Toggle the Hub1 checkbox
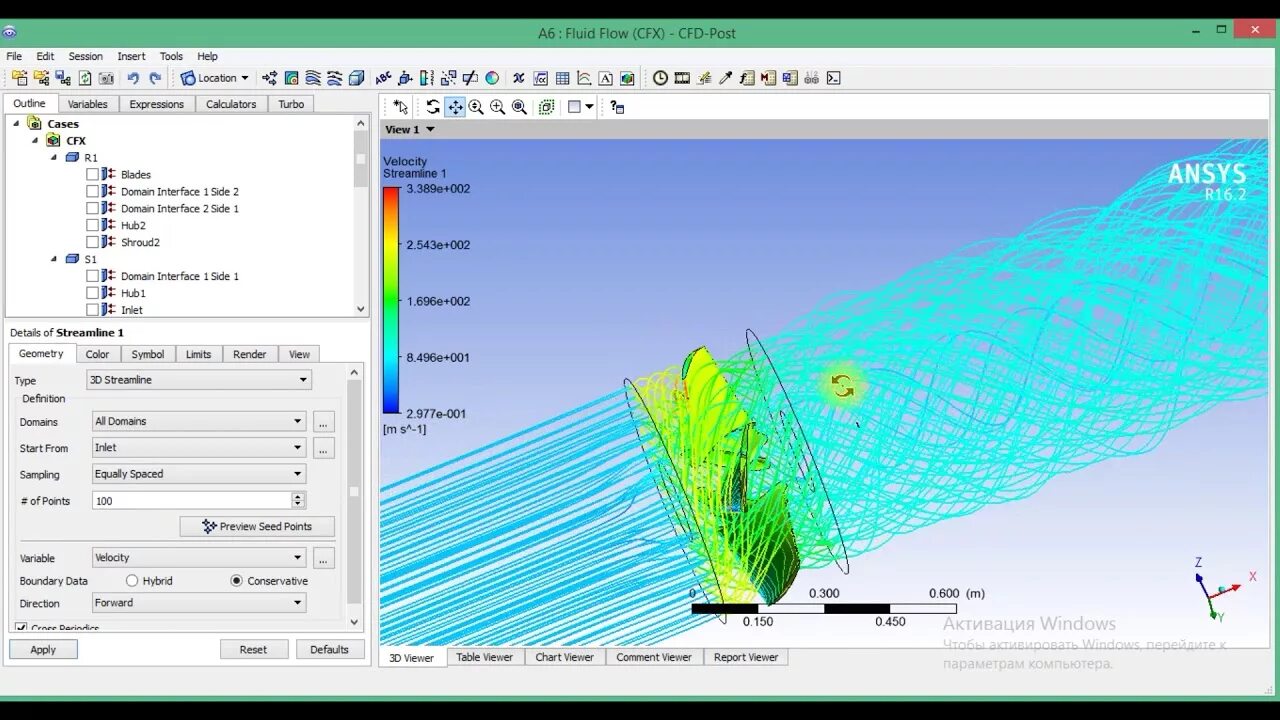The image size is (1280, 720). point(92,293)
